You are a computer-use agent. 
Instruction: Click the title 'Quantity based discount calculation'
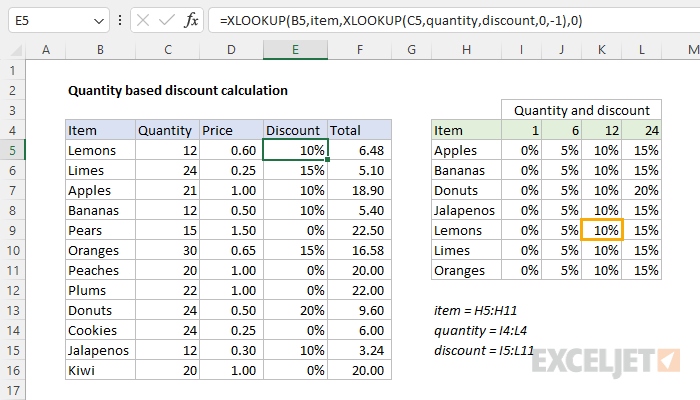click(x=178, y=91)
